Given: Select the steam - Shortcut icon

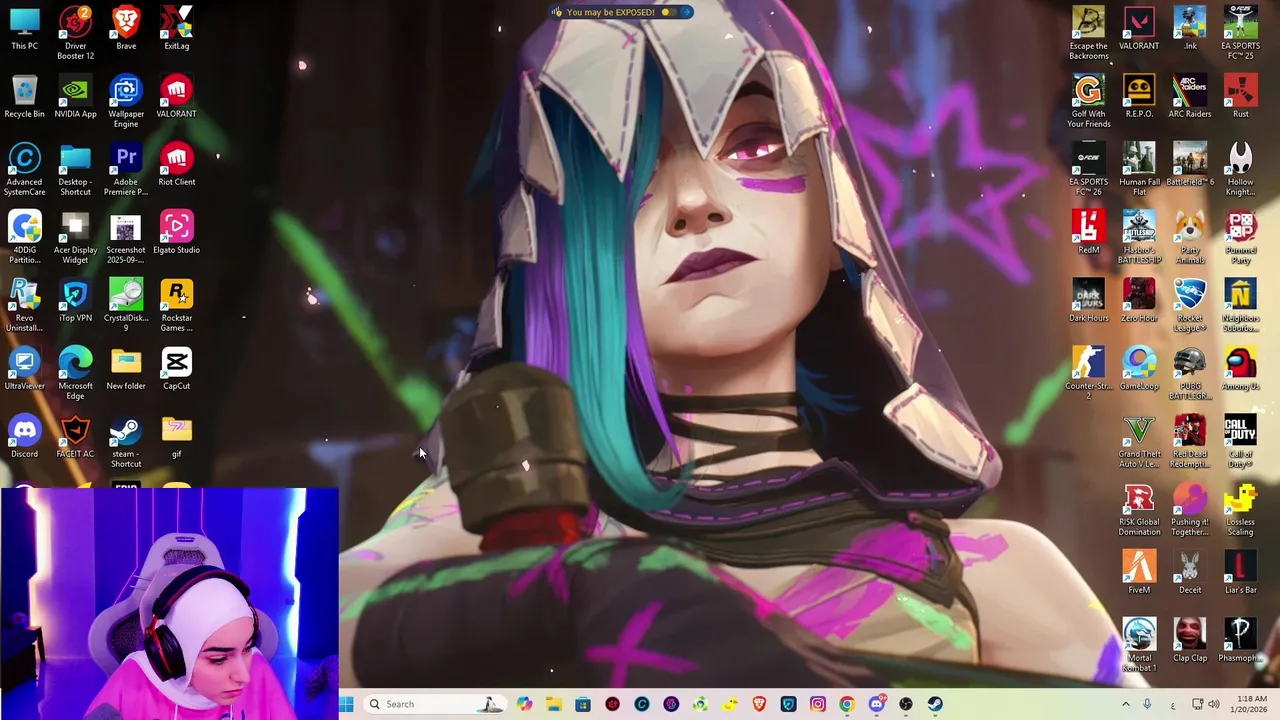Looking at the screenshot, I should [x=126, y=440].
